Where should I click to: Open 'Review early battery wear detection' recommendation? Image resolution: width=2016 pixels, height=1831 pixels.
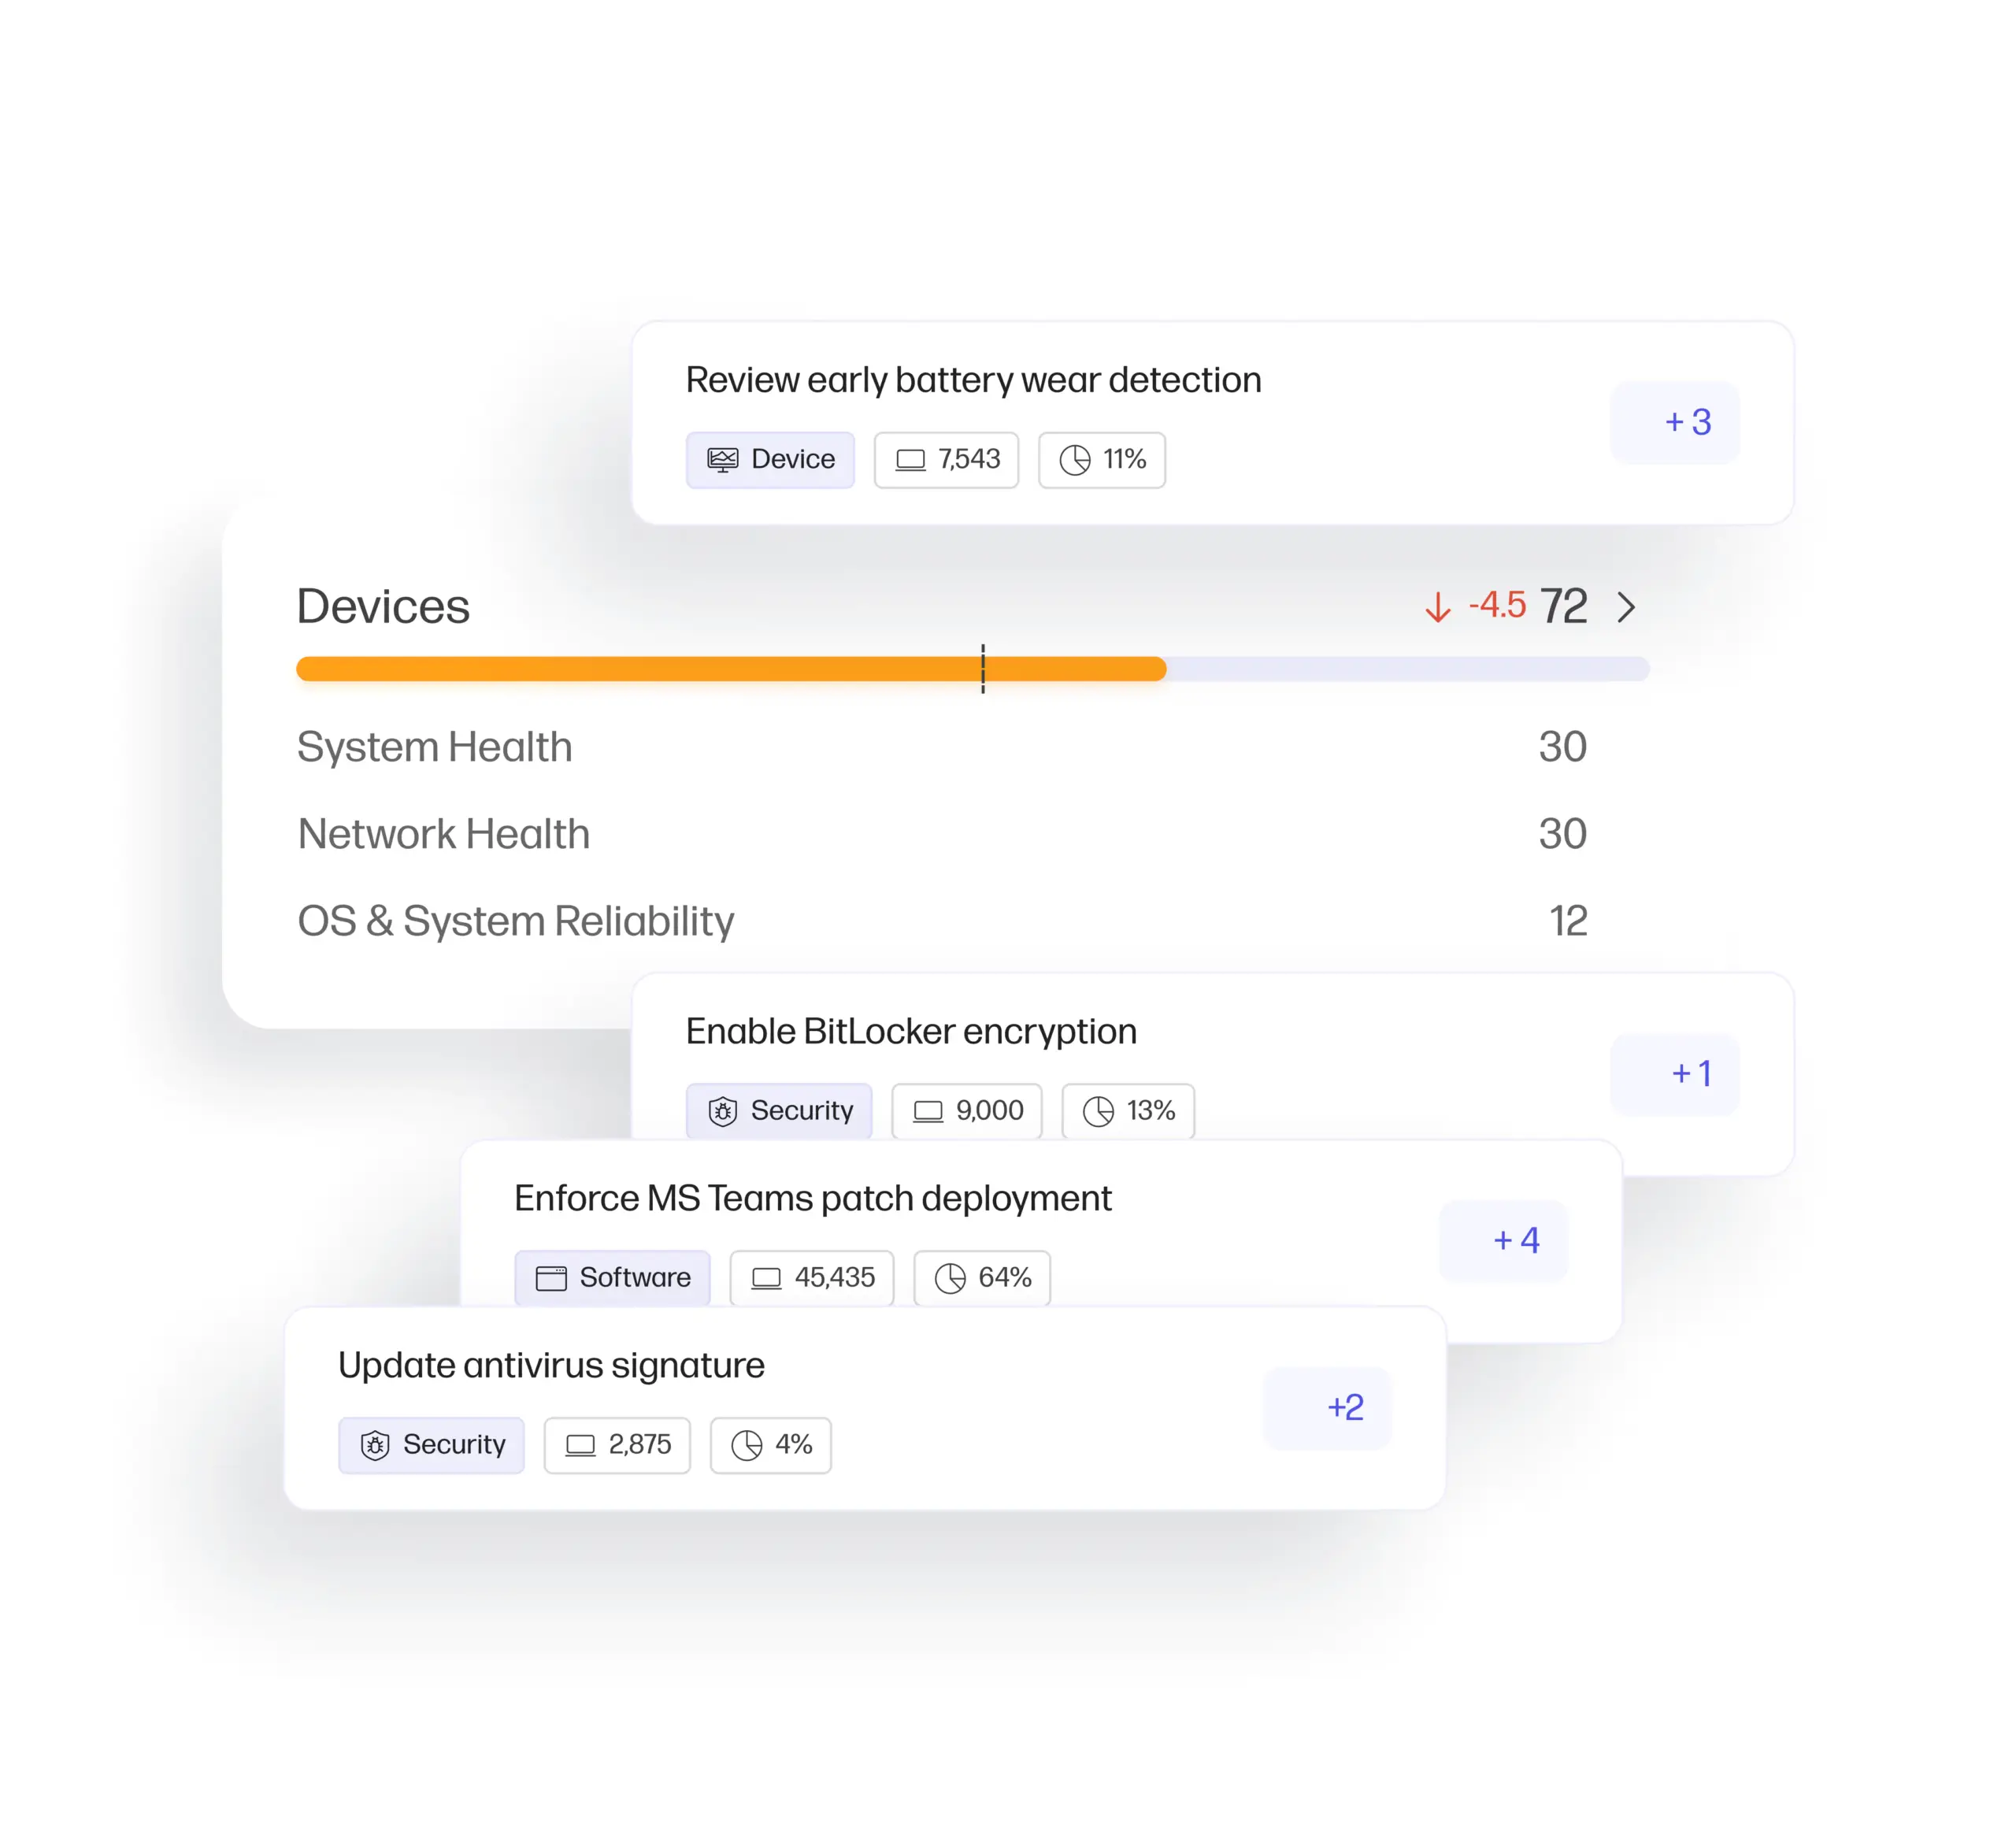[973, 380]
